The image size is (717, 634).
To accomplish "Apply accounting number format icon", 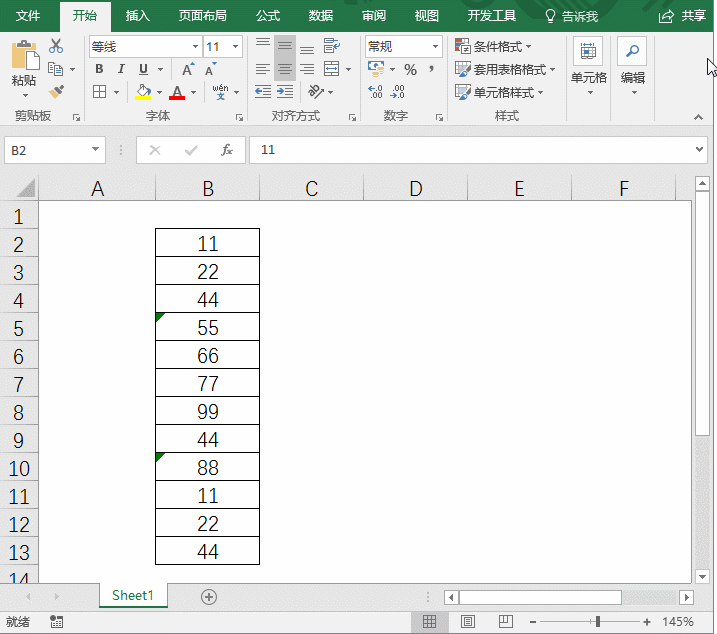I will coord(376,69).
